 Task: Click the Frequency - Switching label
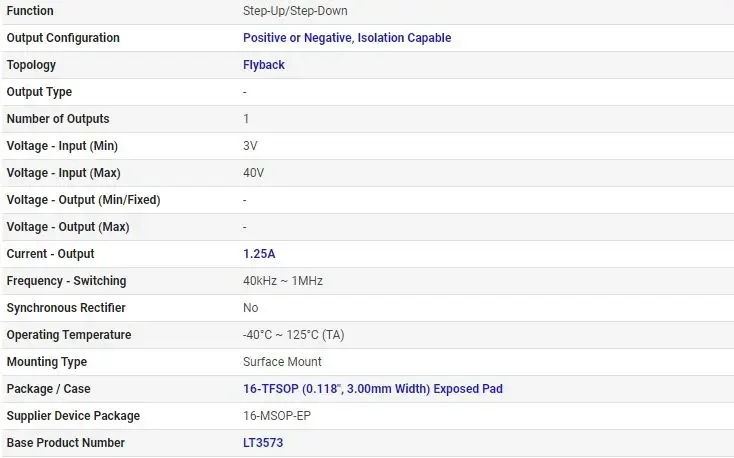coord(66,281)
